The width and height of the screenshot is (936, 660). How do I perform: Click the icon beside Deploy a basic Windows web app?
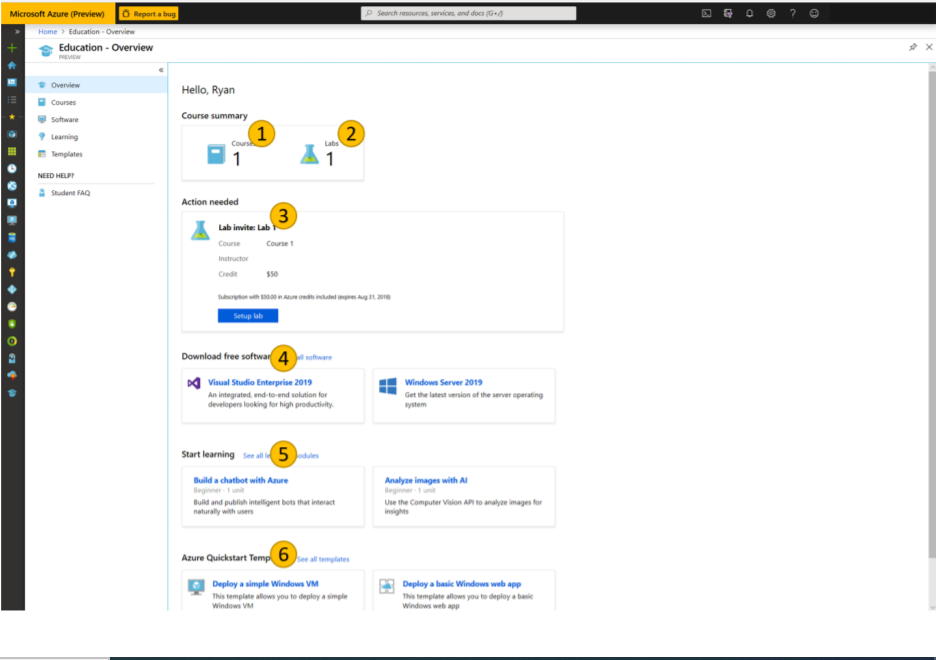click(x=387, y=587)
